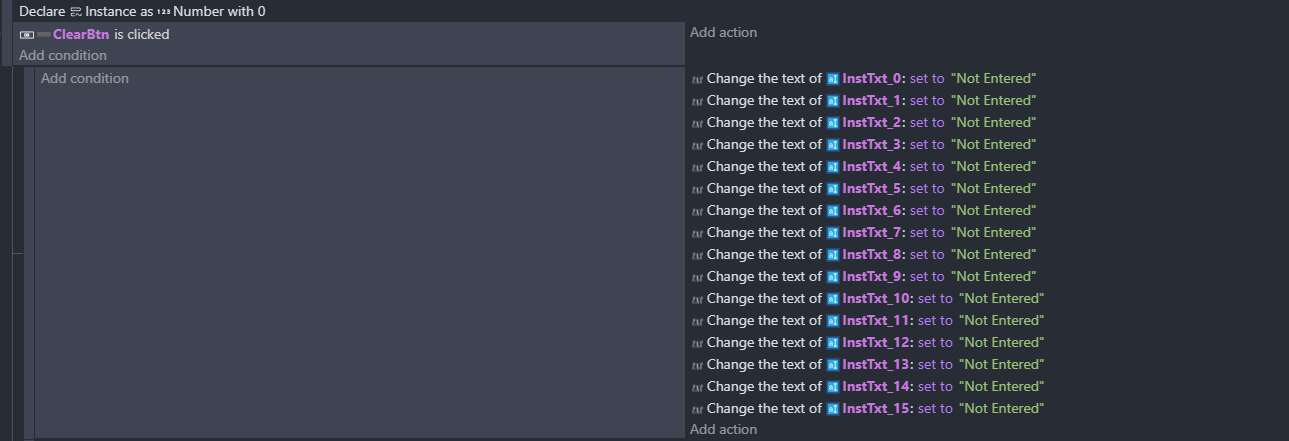This screenshot has width=1289, height=441.
Task: Click the InstTxt_5 text object icon
Action: 832,189
